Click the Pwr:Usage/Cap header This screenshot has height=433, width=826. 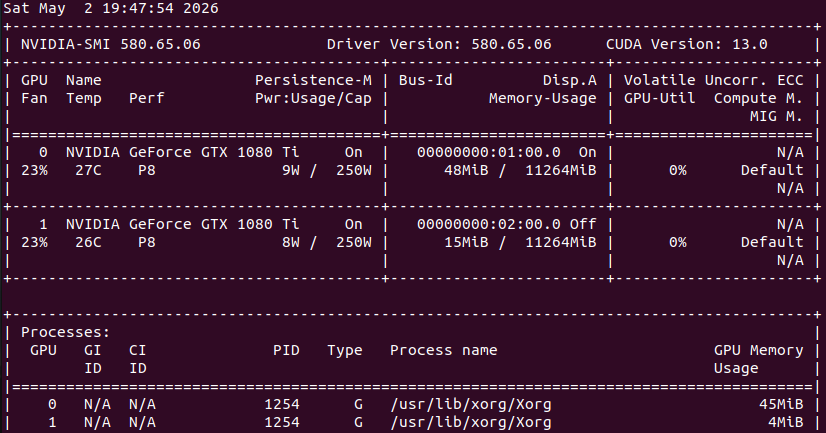tap(313, 99)
